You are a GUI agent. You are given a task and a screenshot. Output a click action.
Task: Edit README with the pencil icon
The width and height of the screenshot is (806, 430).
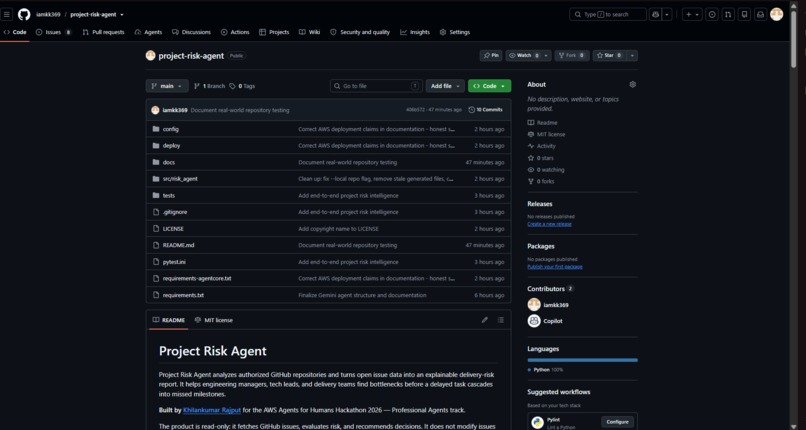point(484,320)
